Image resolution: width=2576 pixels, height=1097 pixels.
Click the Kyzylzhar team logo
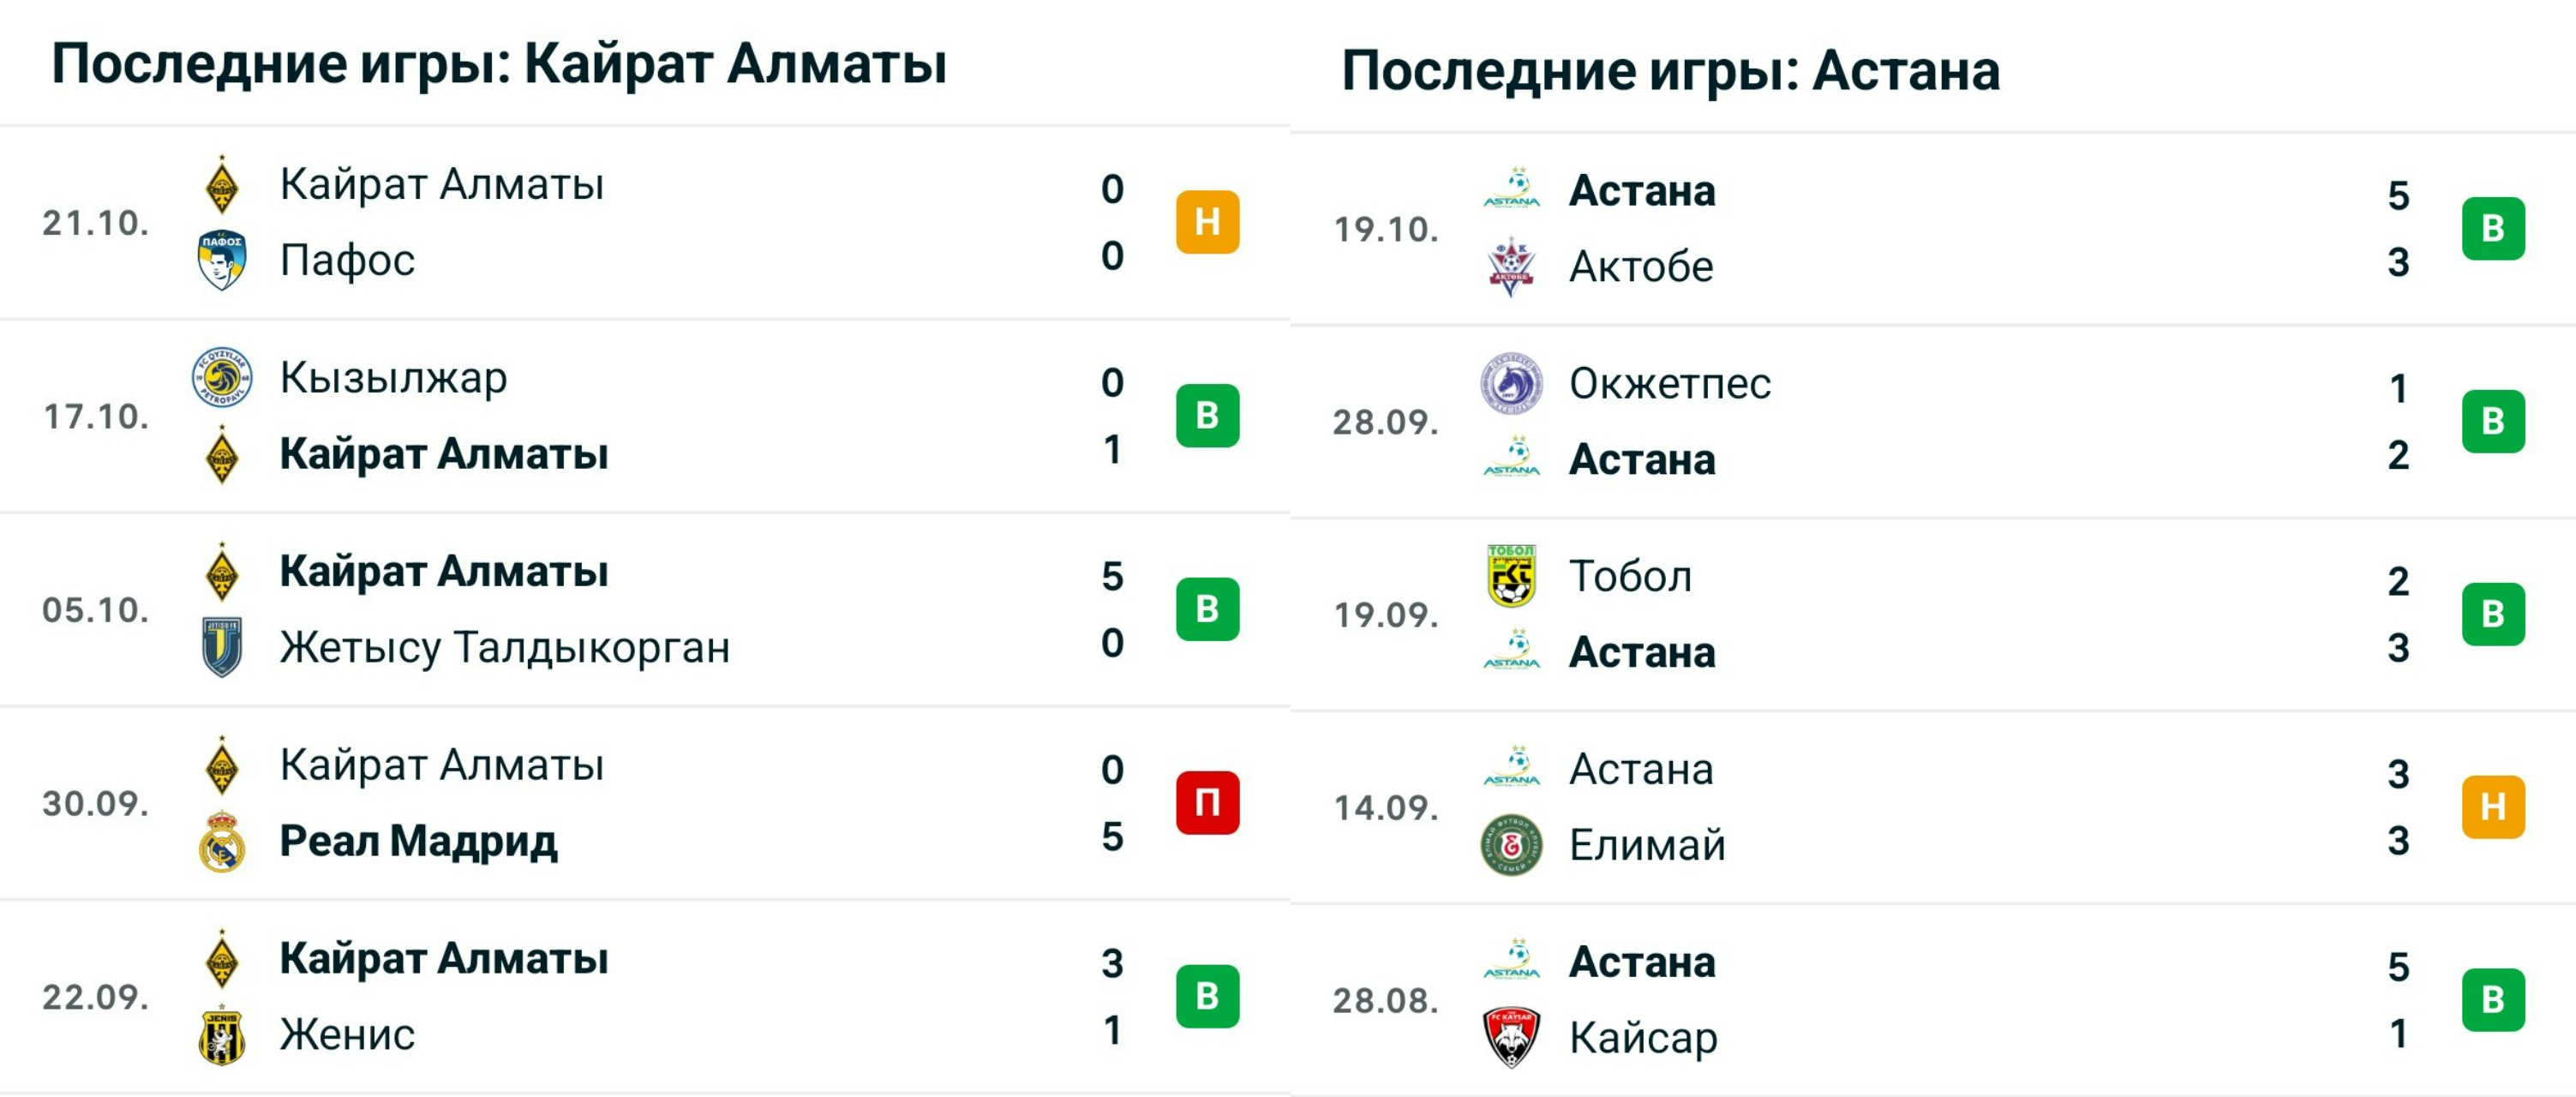point(221,378)
